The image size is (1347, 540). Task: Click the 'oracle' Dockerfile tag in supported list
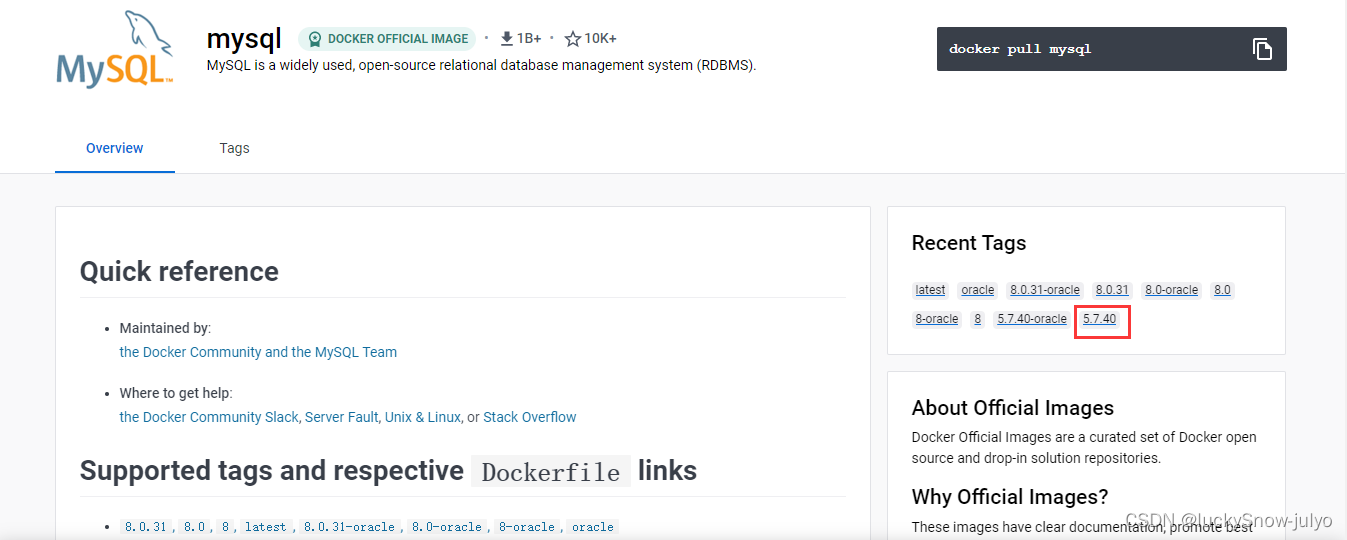pos(593,527)
